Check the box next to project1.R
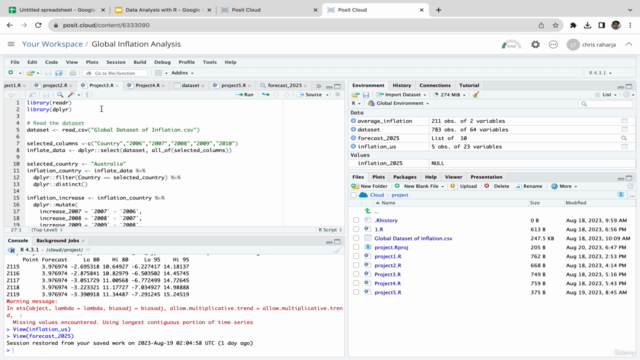 pyautogui.click(x=356, y=256)
